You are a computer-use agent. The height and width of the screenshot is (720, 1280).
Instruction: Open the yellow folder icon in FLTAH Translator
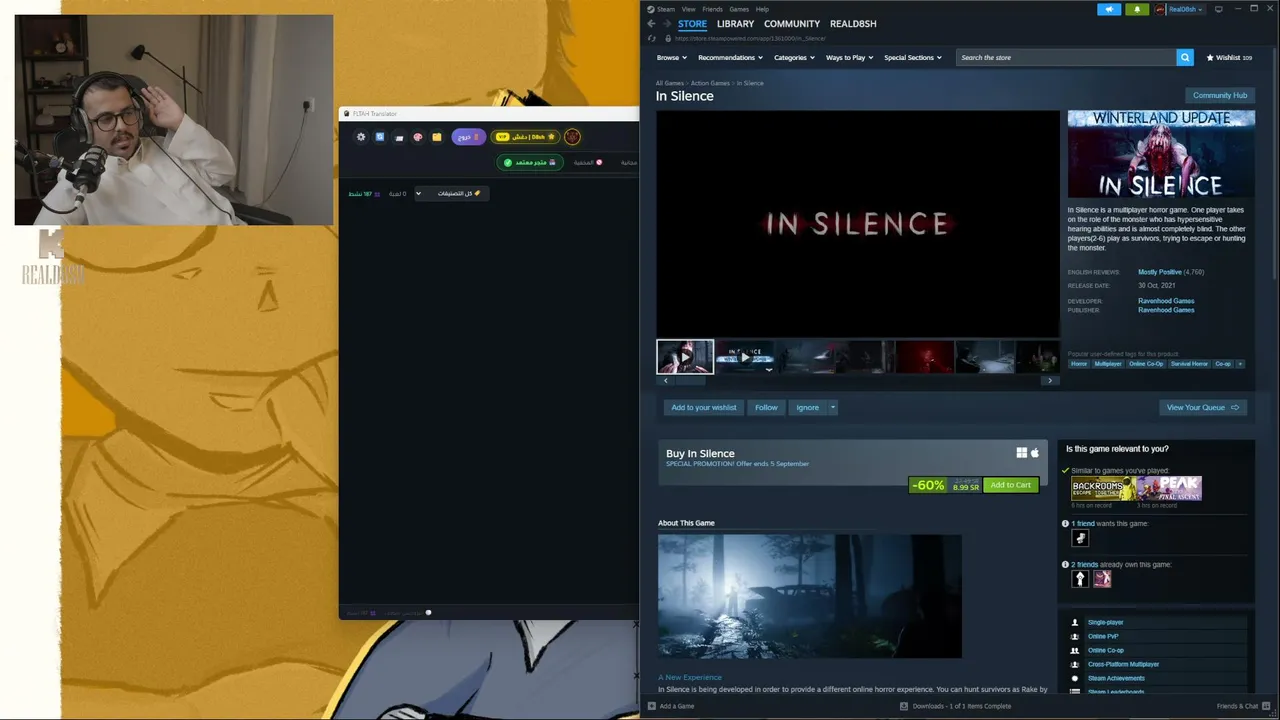pyautogui.click(x=437, y=137)
